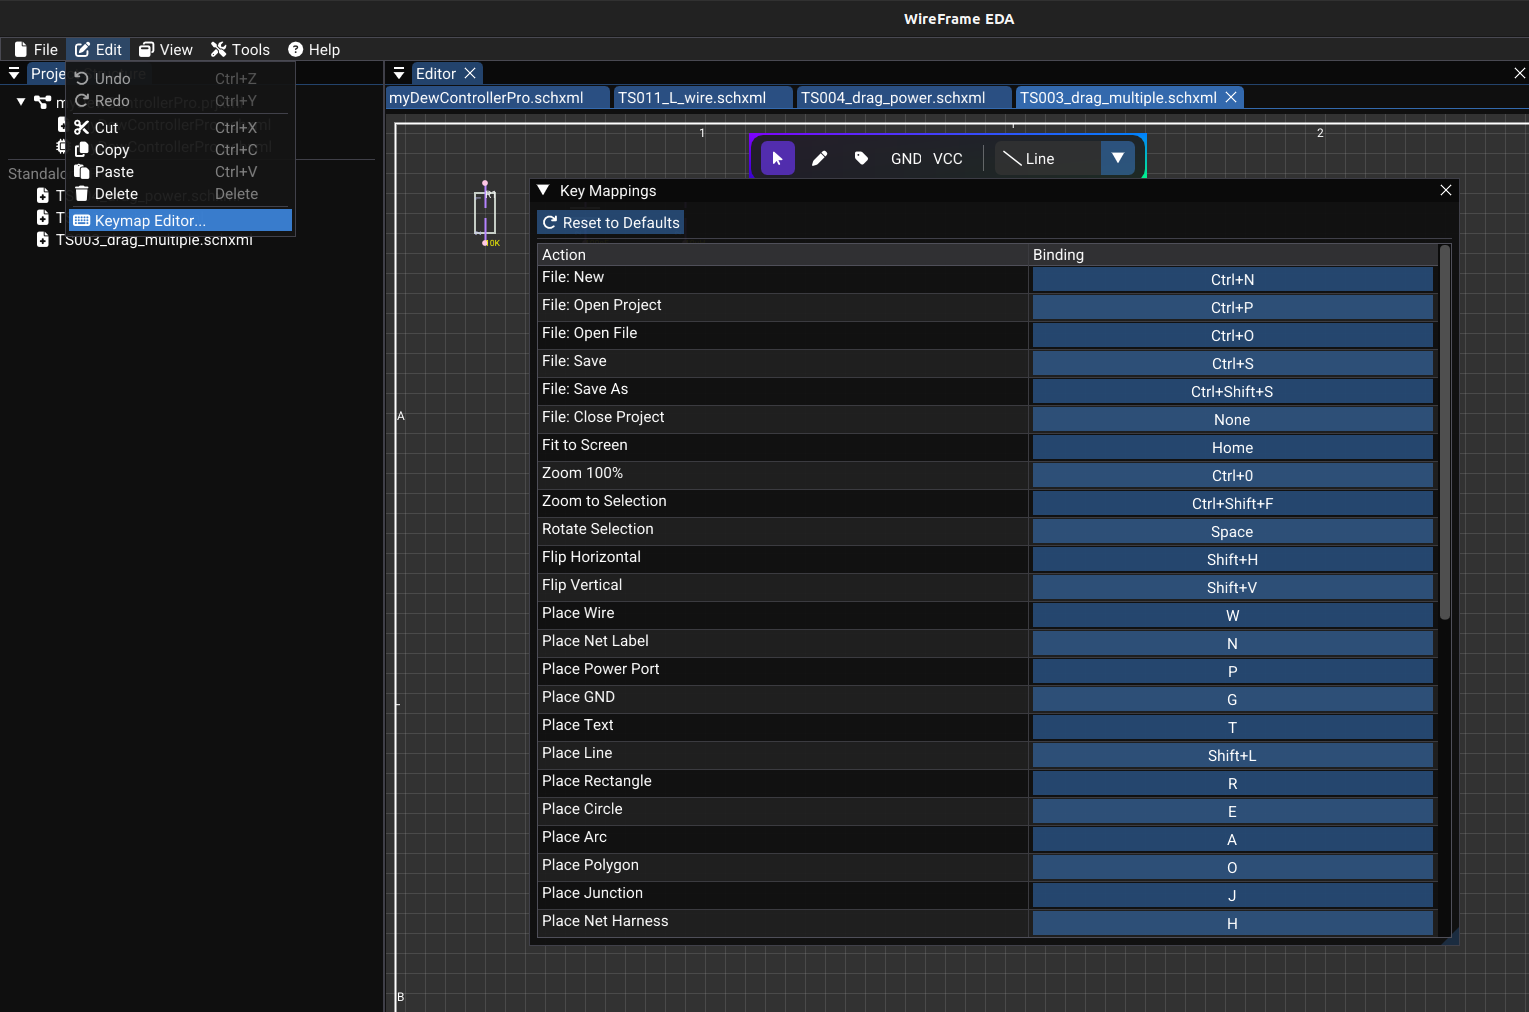The image size is (1529, 1012).
Task: Change A binding for Place Arc
Action: [x=1232, y=840]
